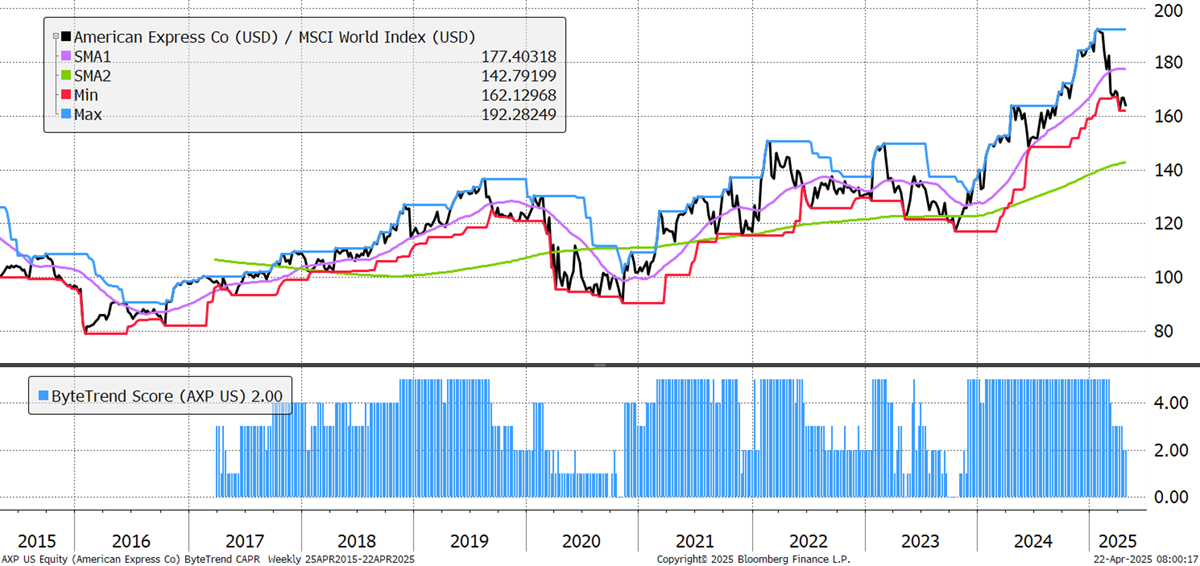Click the 2022 year label on time axis
The image size is (1200, 566).
pyautogui.click(x=807, y=541)
